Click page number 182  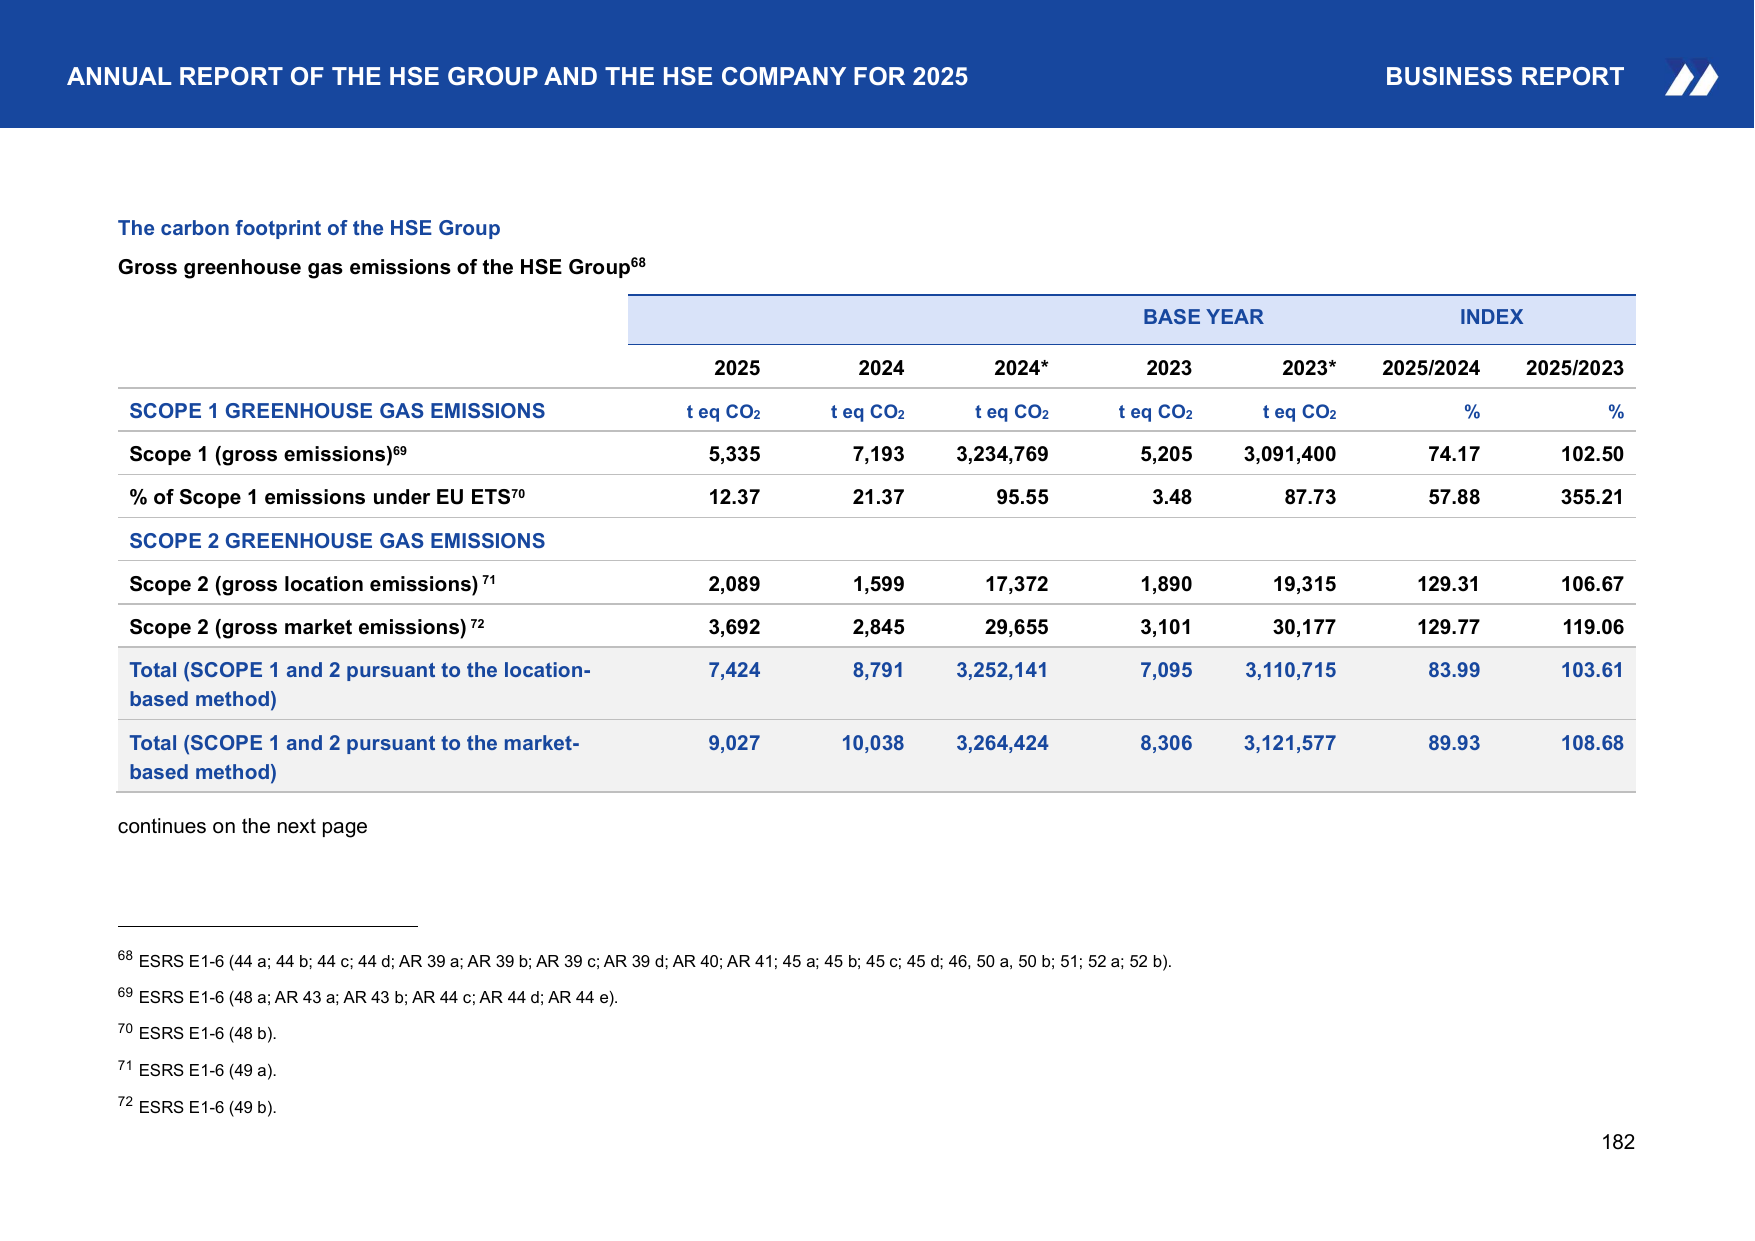[1618, 1142]
